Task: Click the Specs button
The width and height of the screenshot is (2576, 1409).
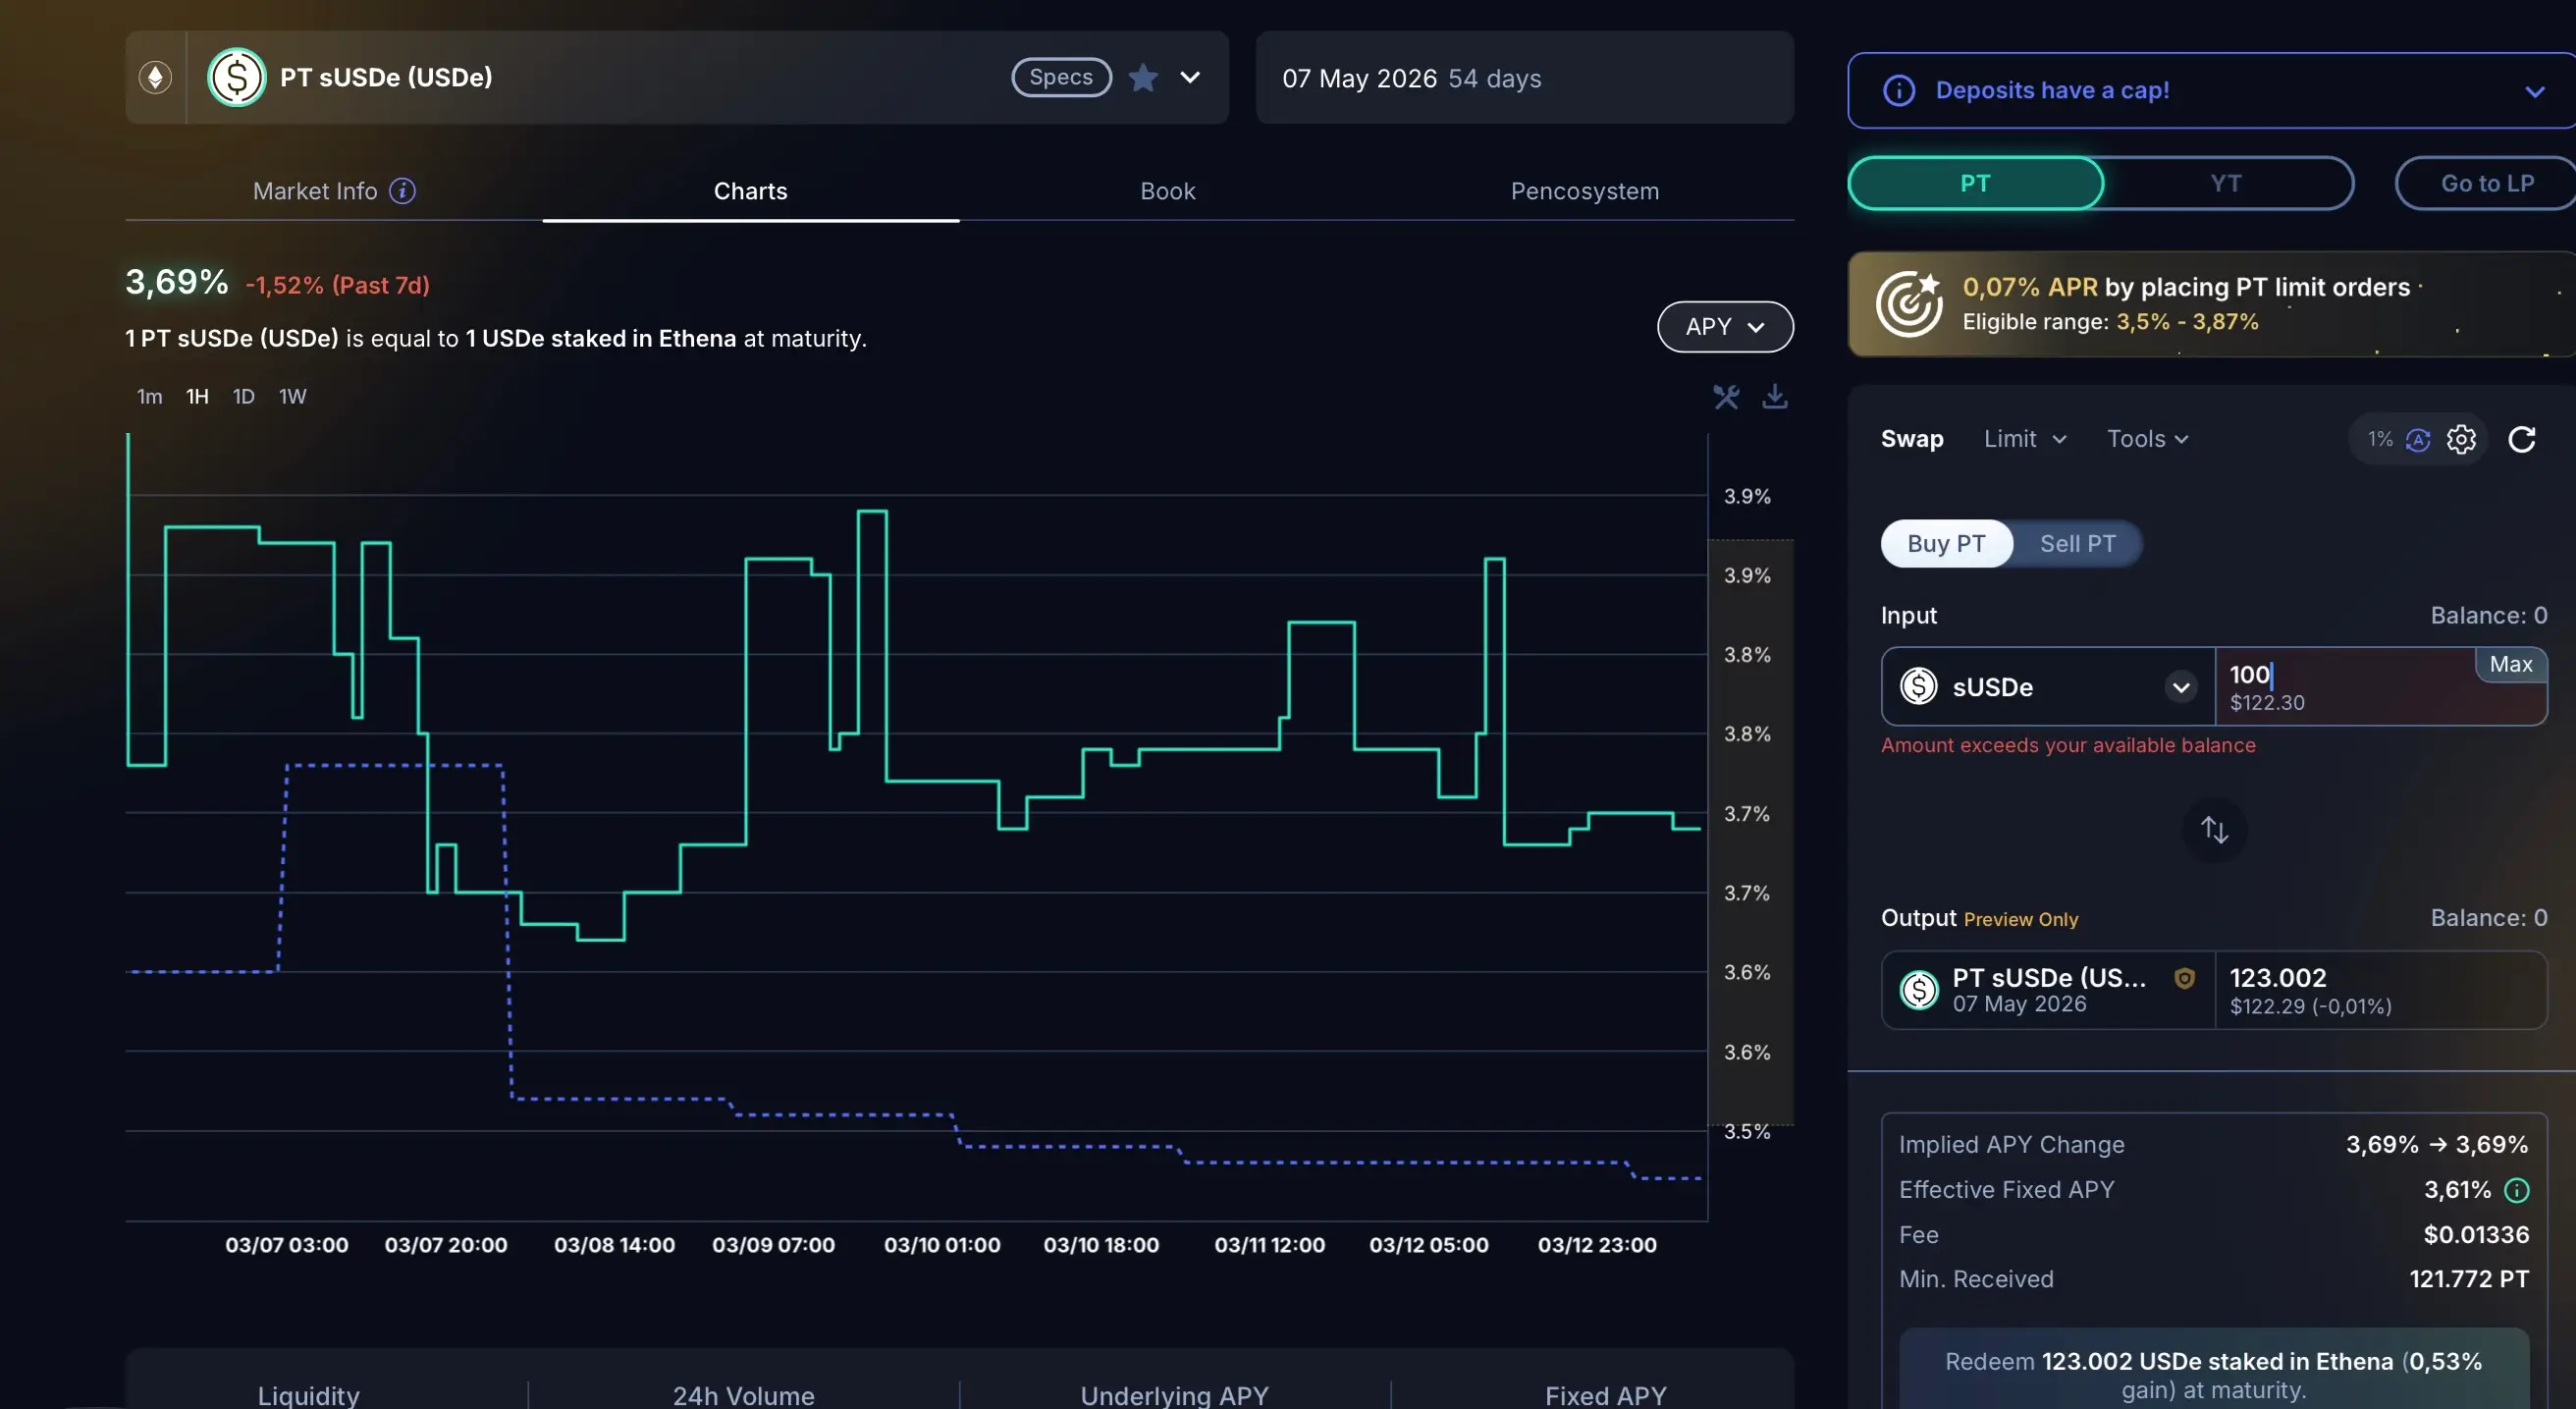Action: [1061, 77]
